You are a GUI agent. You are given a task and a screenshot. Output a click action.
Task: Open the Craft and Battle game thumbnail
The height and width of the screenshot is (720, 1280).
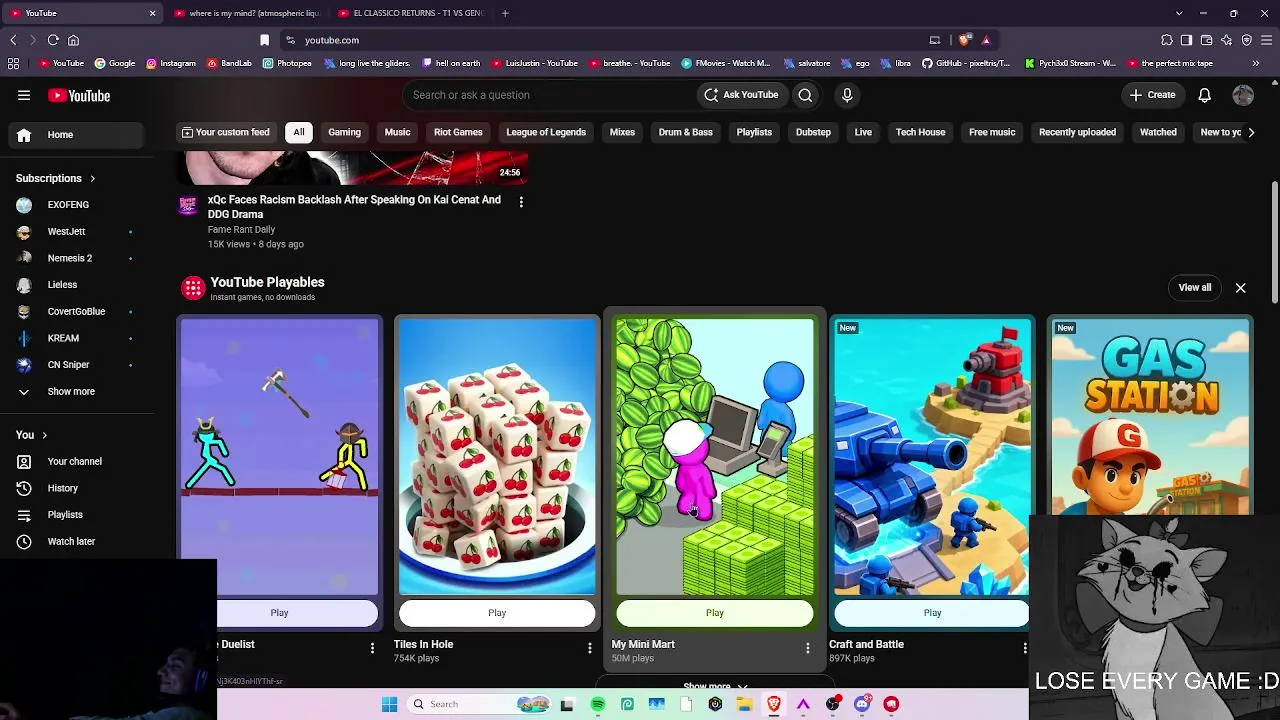click(932, 457)
